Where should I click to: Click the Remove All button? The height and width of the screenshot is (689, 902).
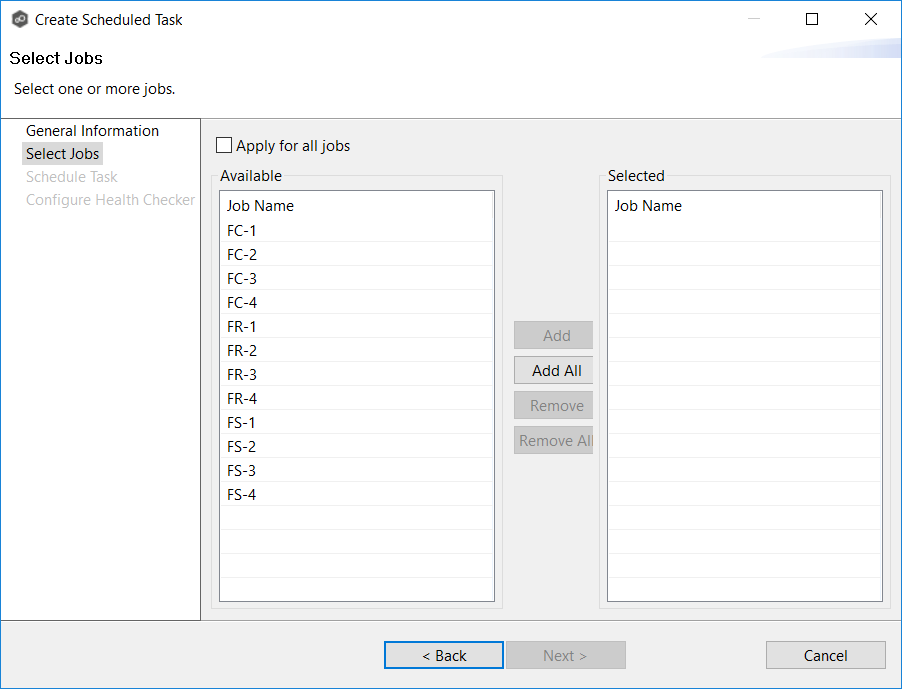coord(553,440)
